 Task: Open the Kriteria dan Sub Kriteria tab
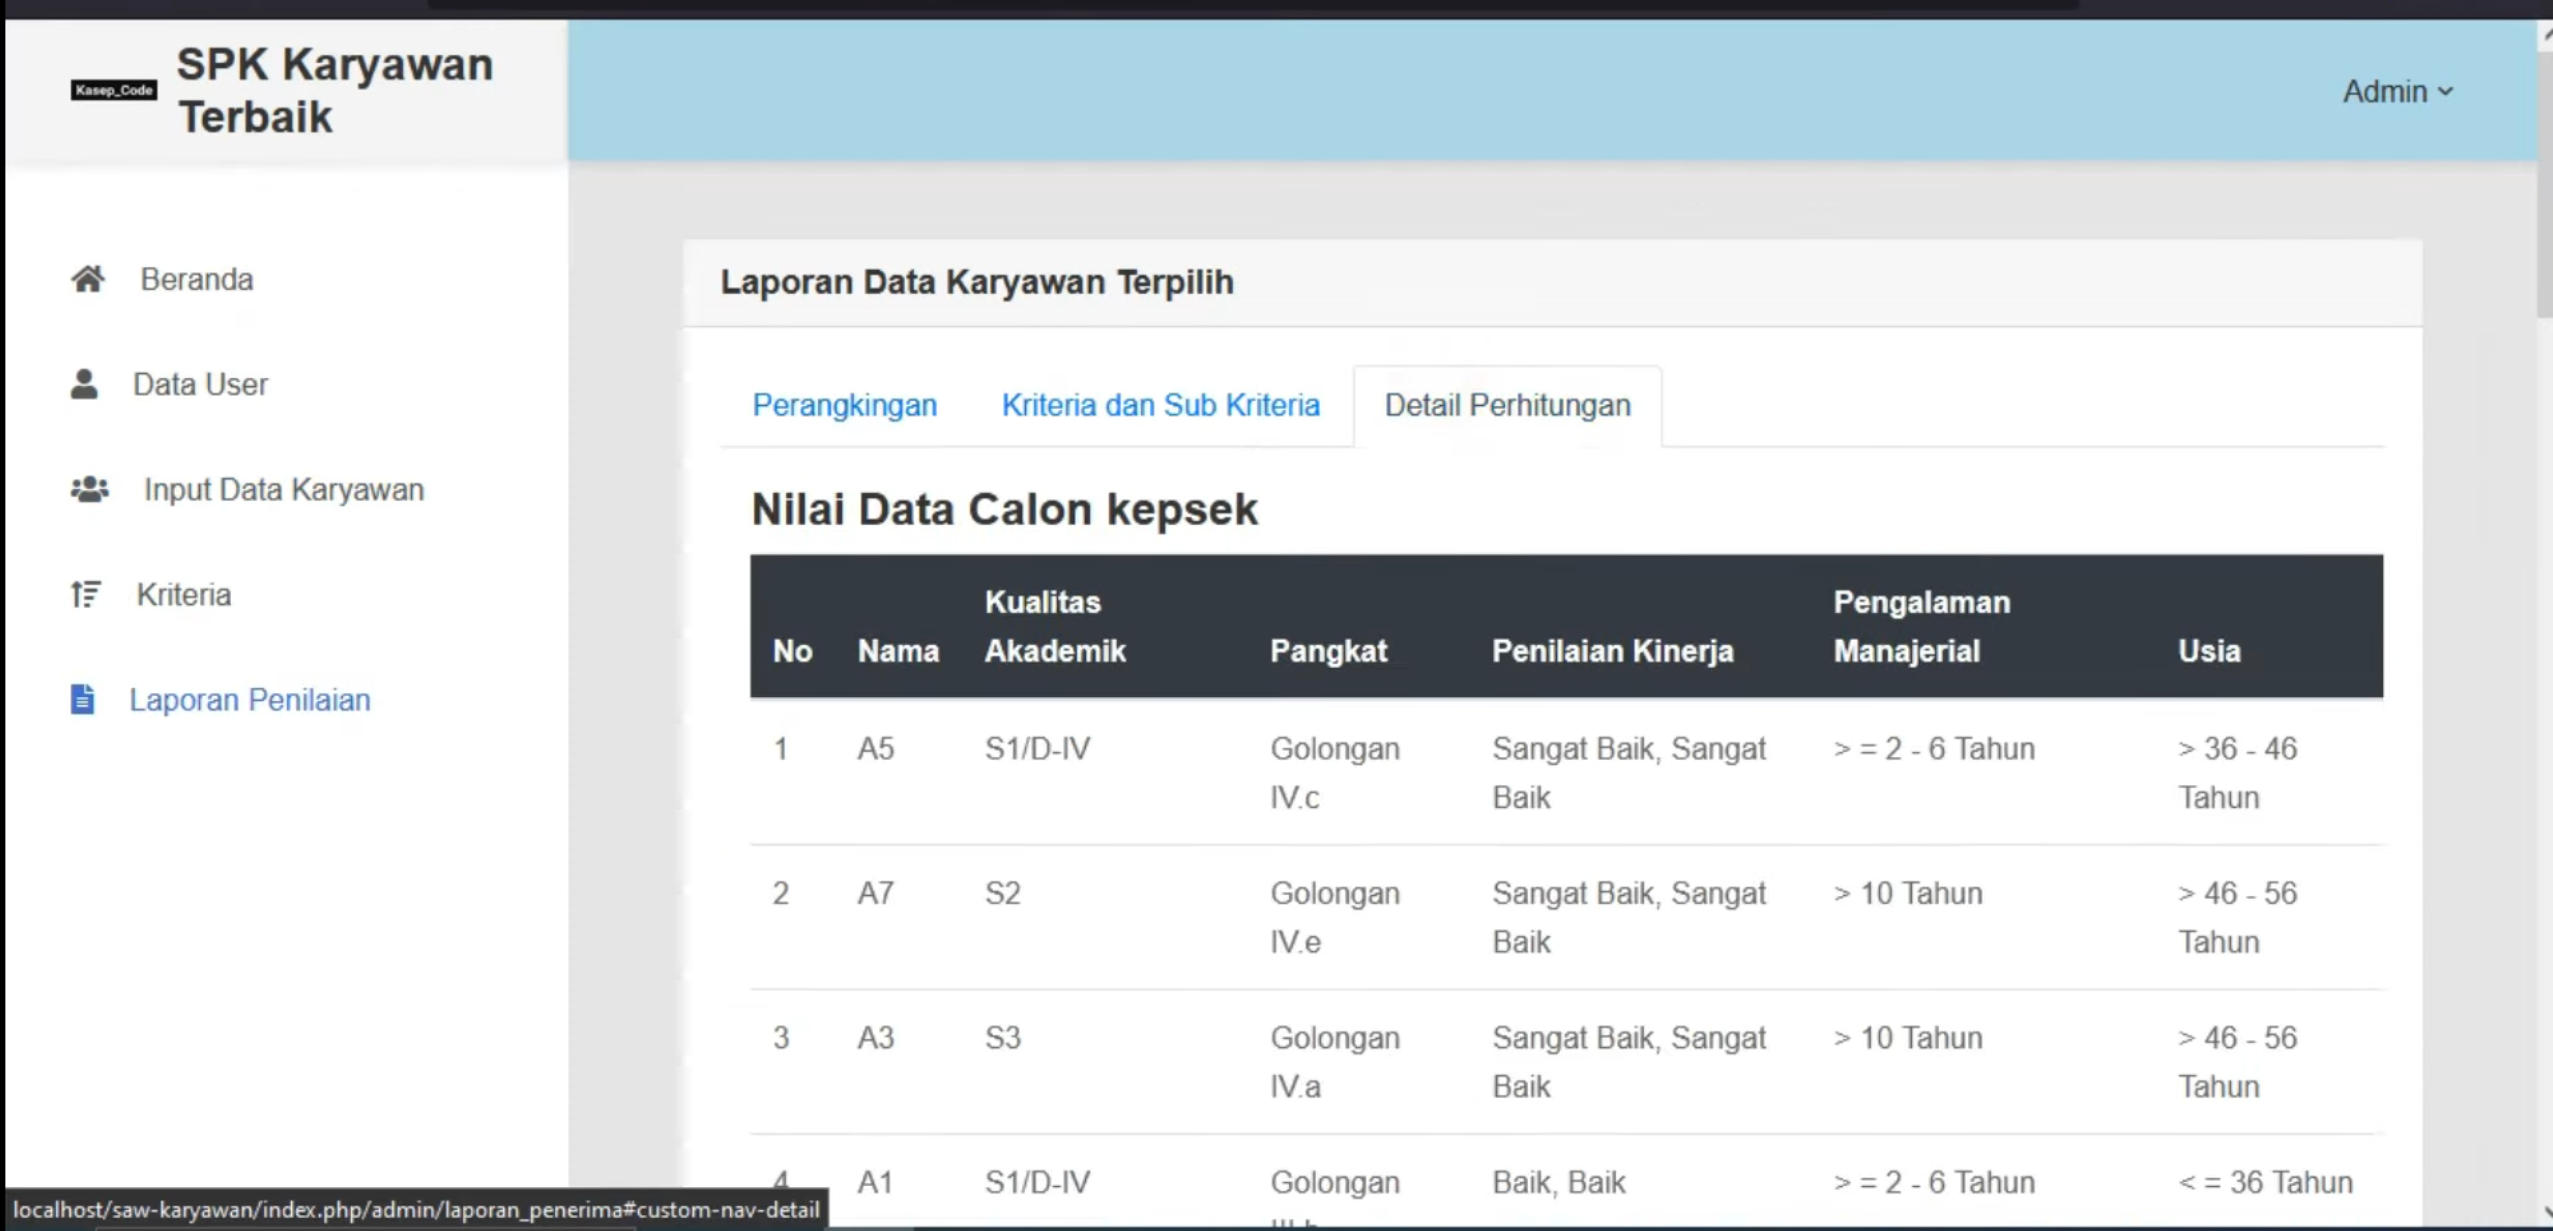[x=1161, y=405]
